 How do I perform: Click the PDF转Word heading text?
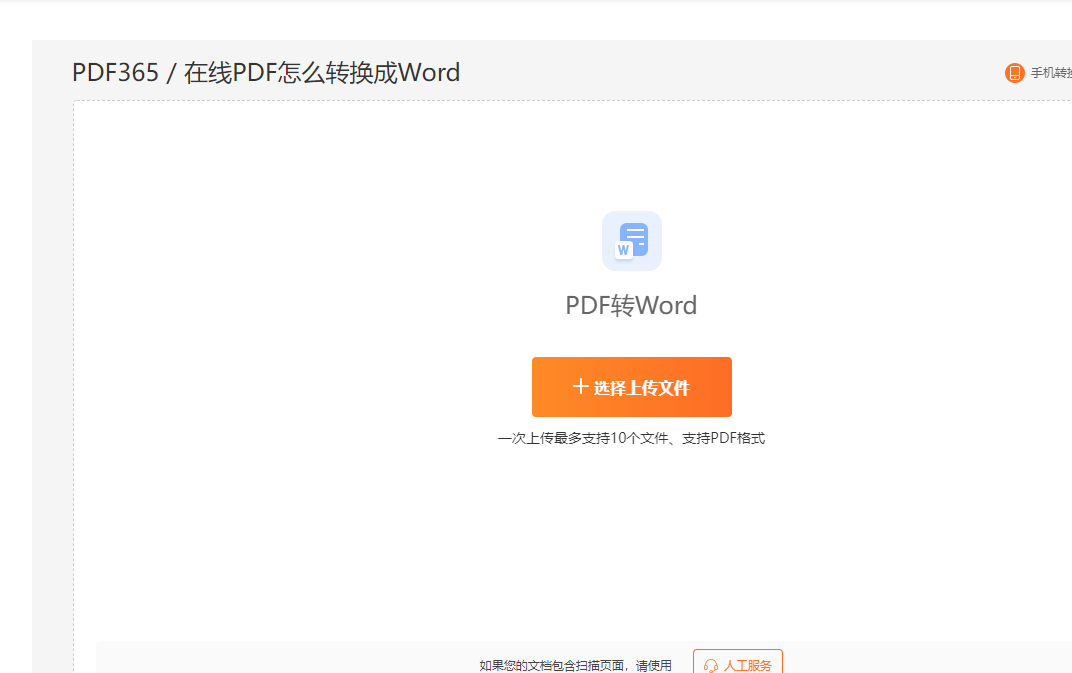(631, 305)
